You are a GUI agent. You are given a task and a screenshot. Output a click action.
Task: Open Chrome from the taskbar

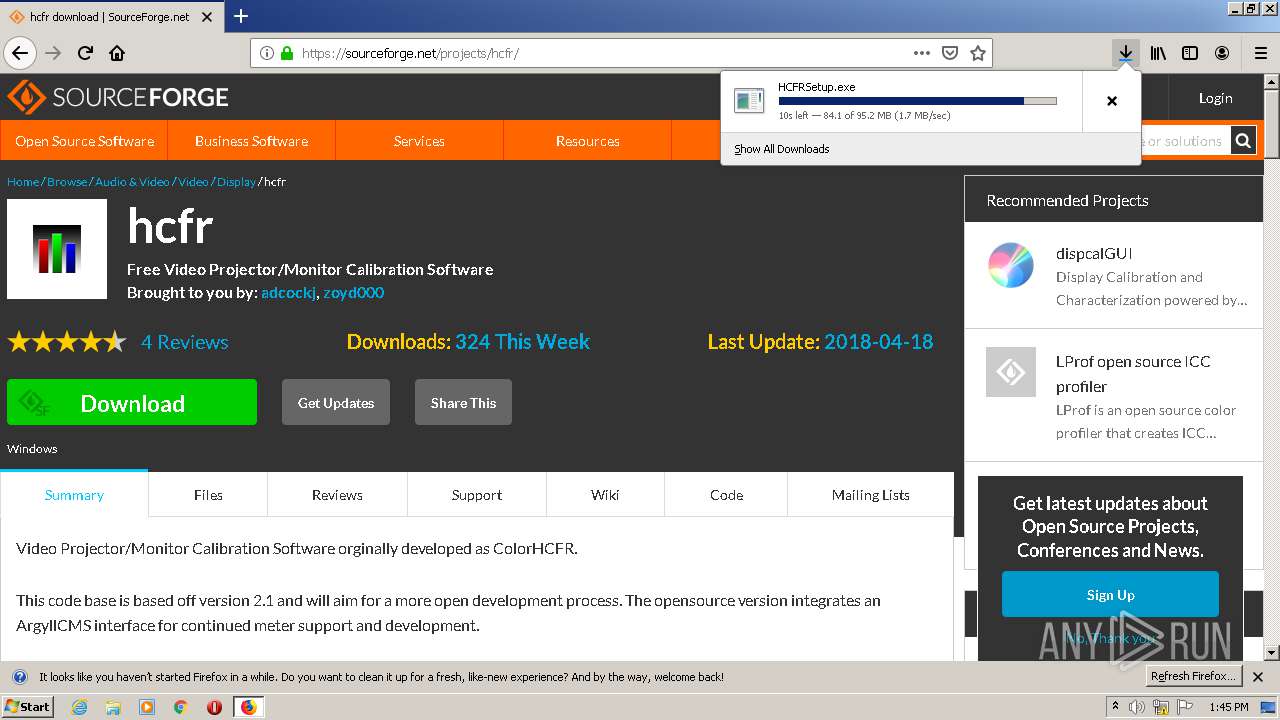click(x=181, y=707)
